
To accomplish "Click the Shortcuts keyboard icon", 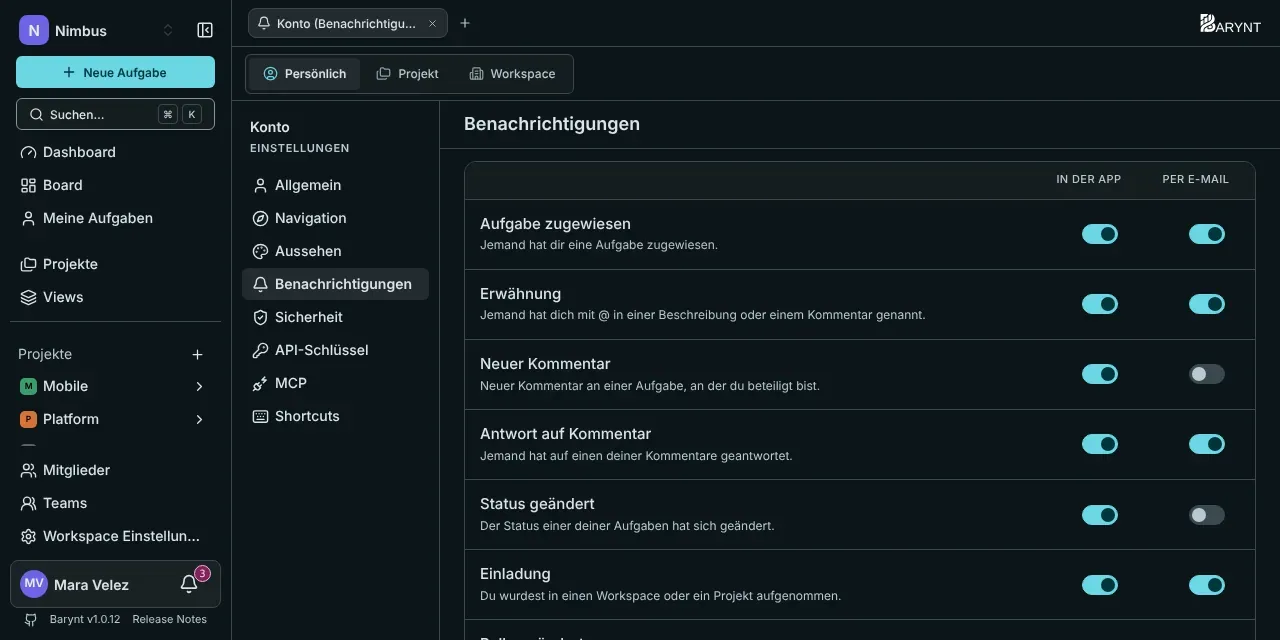I will click(260, 416).
